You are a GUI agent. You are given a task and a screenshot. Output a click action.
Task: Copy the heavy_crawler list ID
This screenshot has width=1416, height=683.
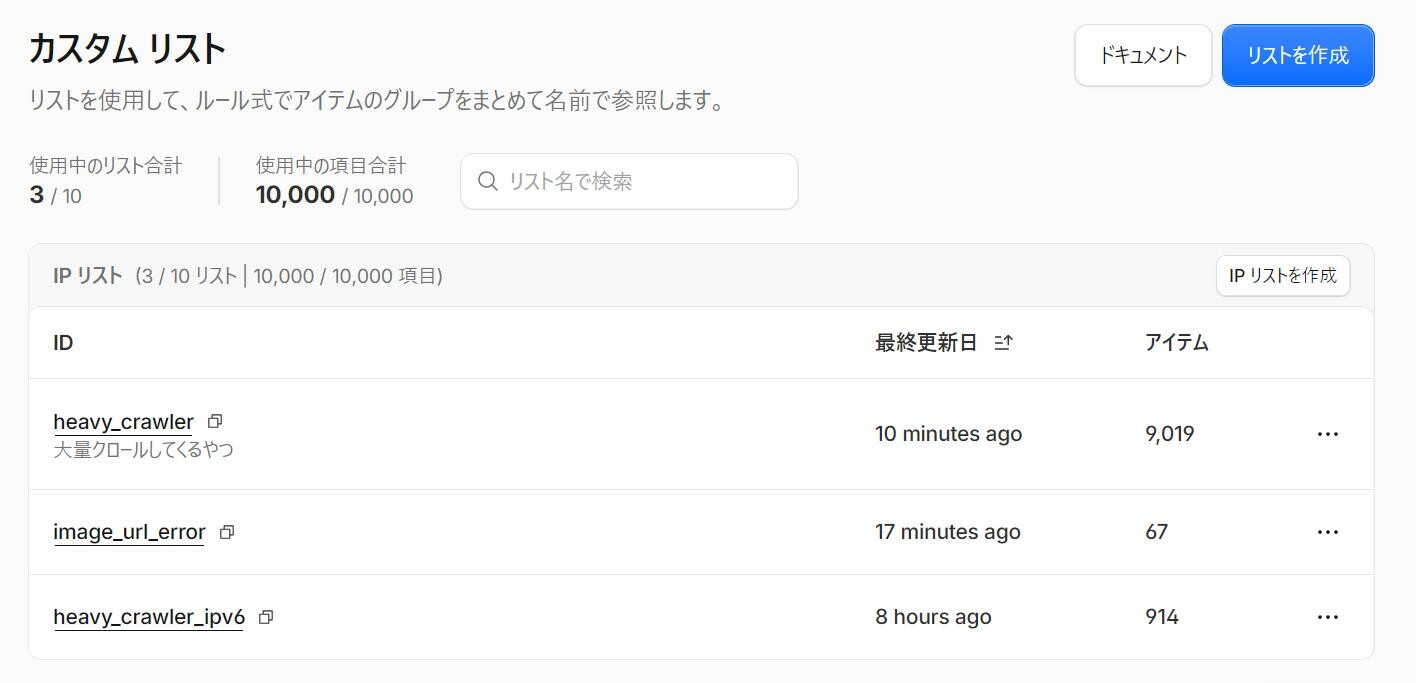click(215, 421)
